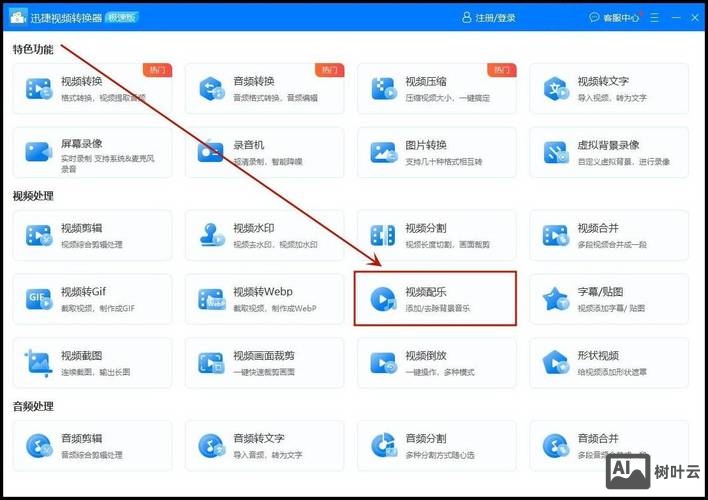708x500 pixels.
Task: Click the 视频截图 card title text
Action: [82, 355]
